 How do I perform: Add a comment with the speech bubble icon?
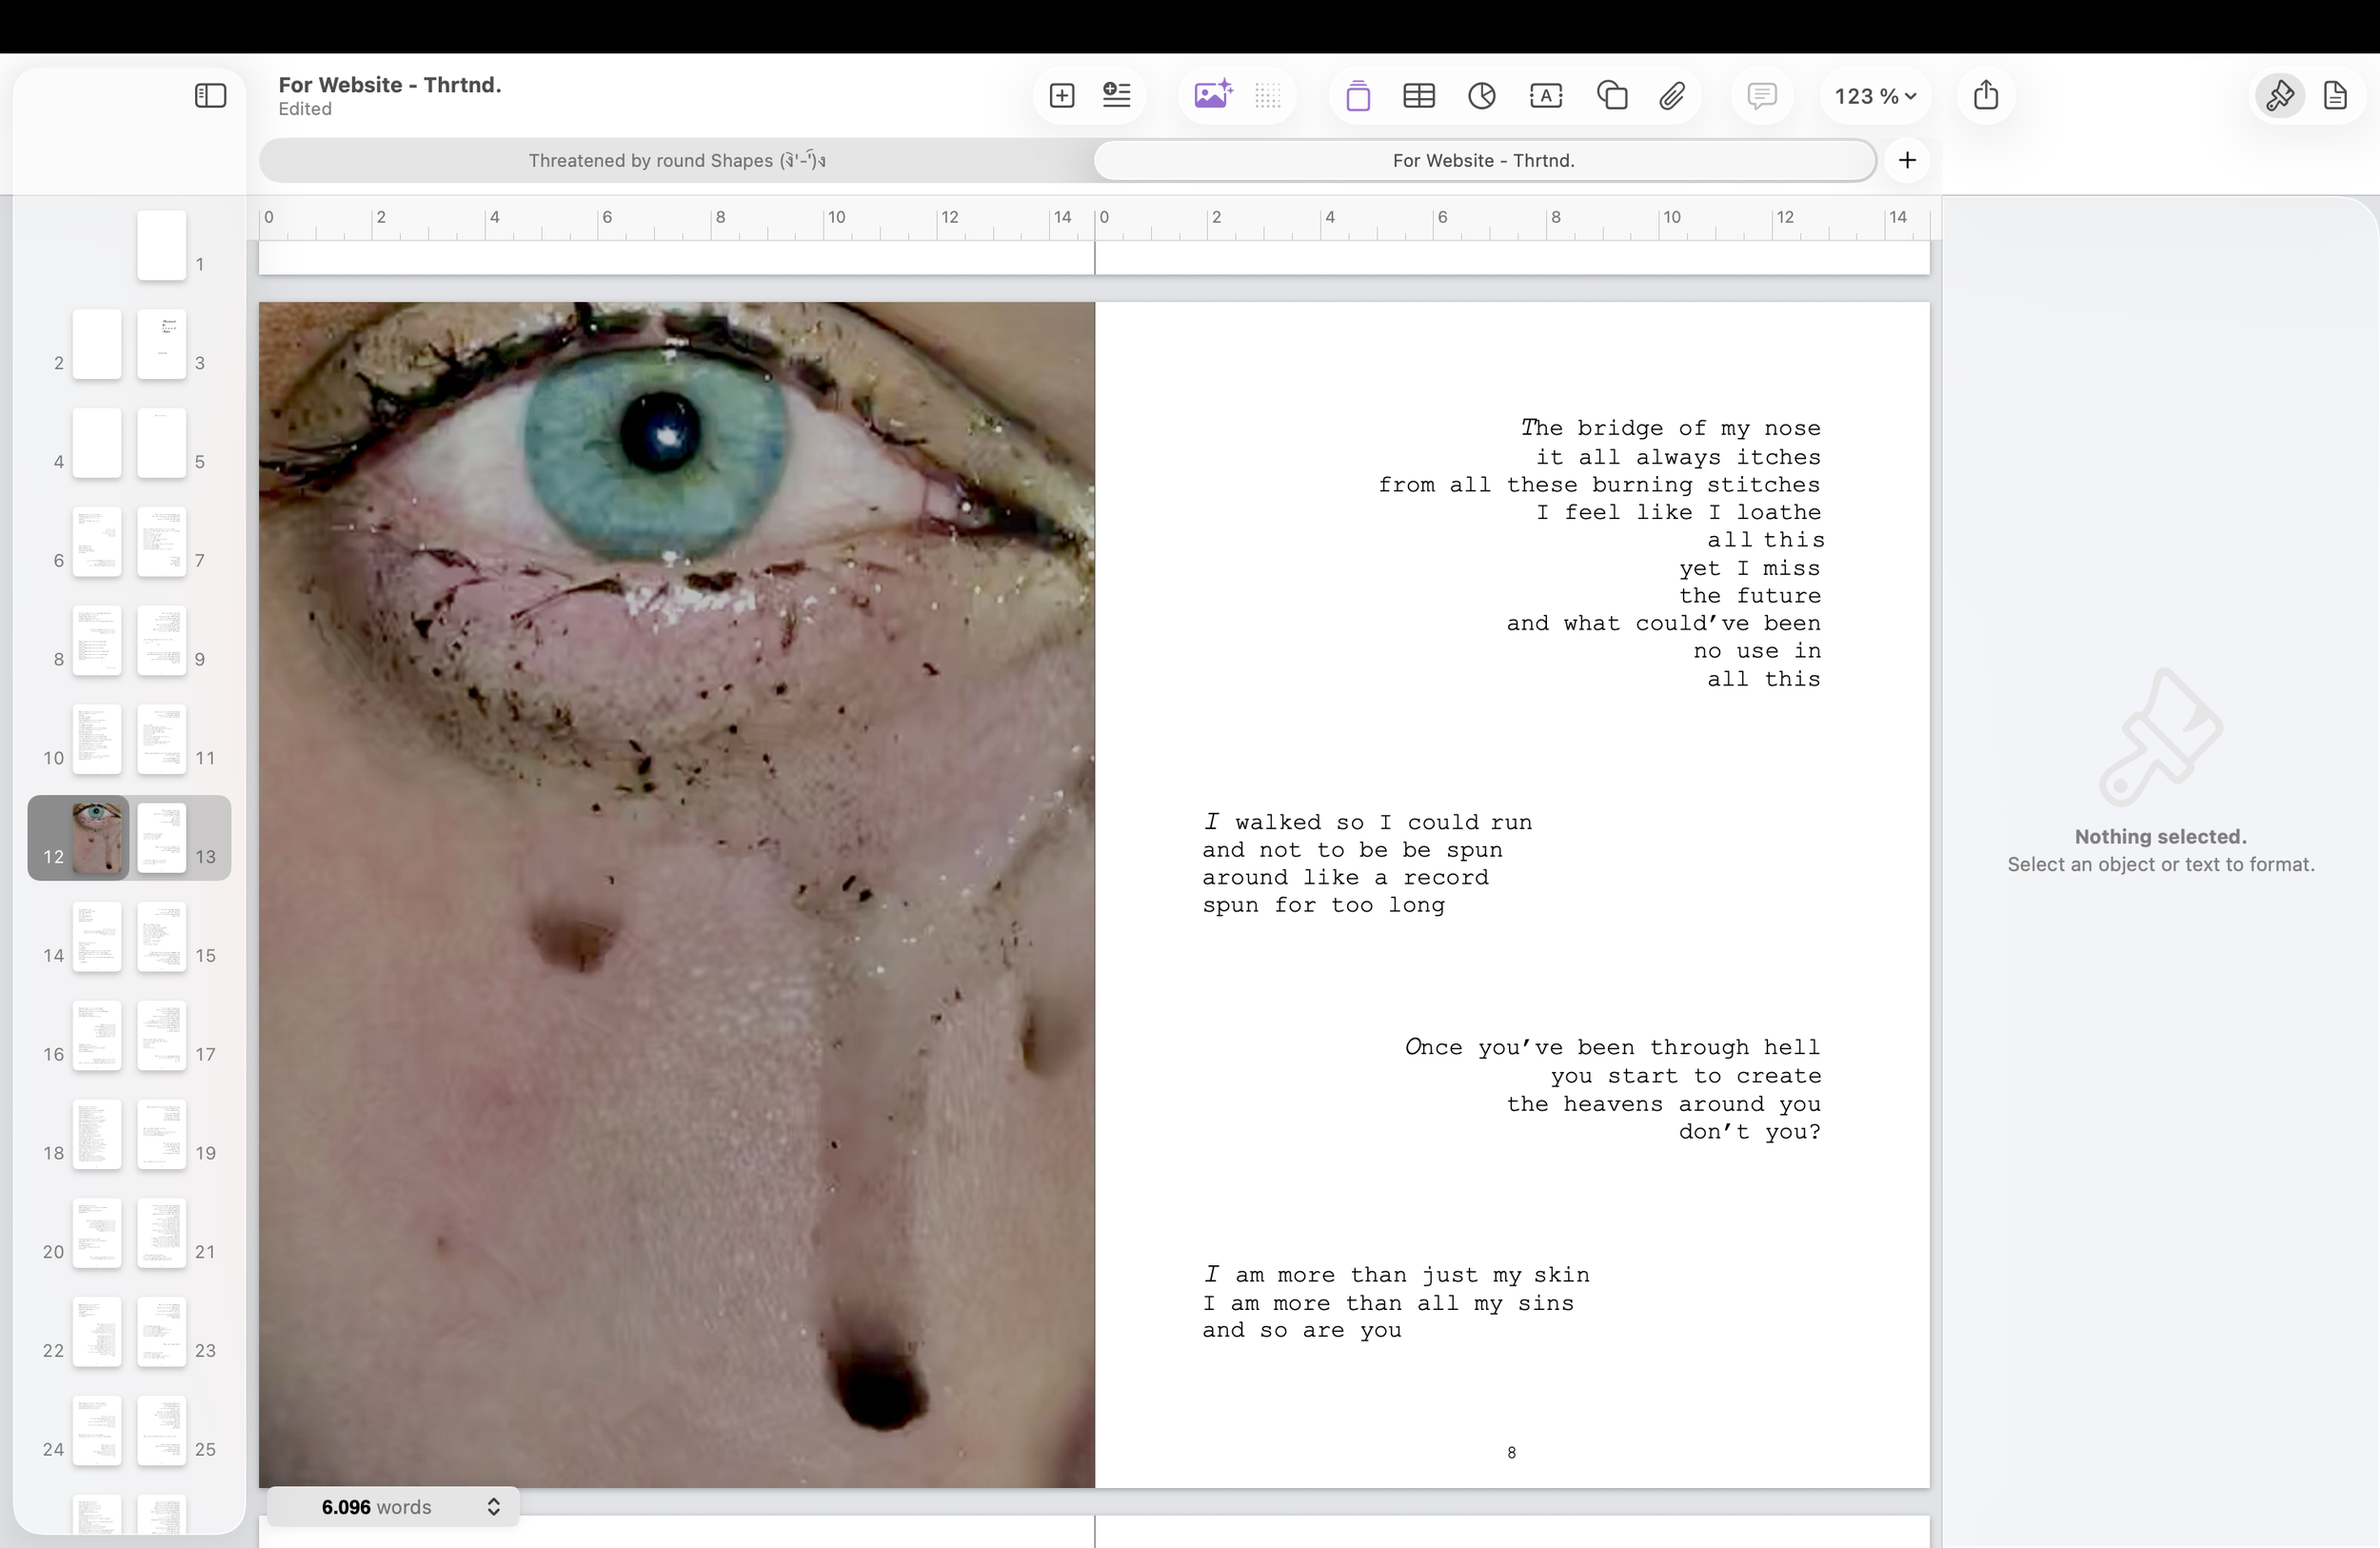(1762, 96)
